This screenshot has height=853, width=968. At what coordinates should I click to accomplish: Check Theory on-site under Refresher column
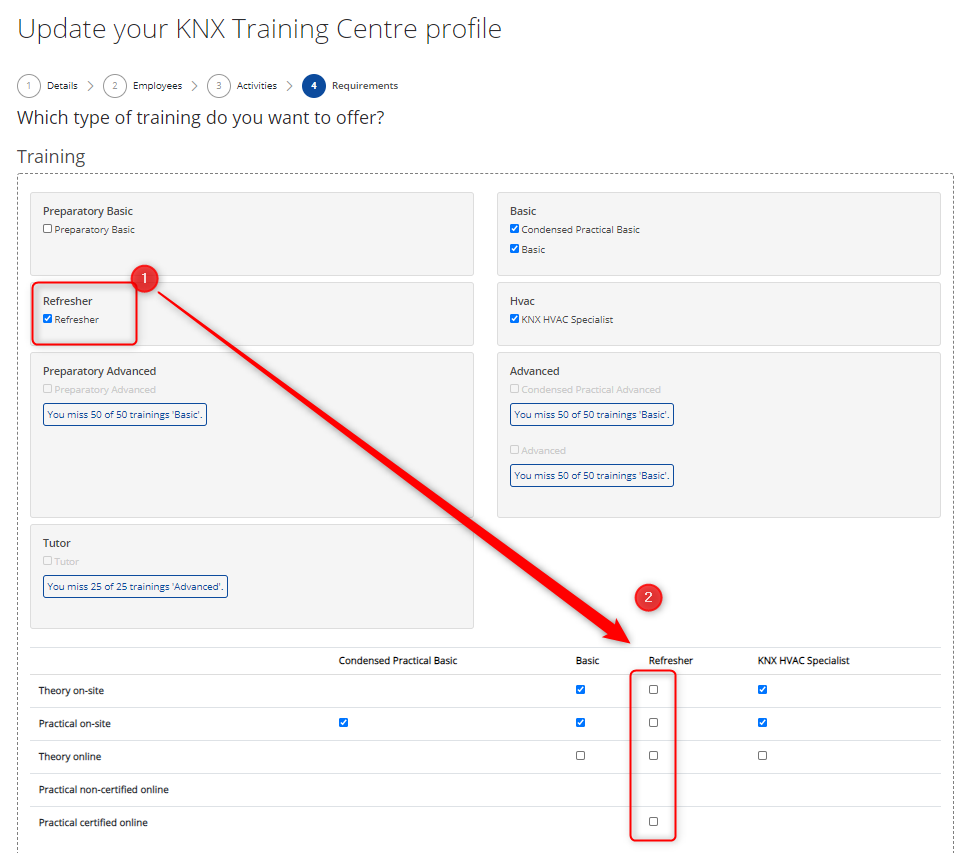[653, 689]
